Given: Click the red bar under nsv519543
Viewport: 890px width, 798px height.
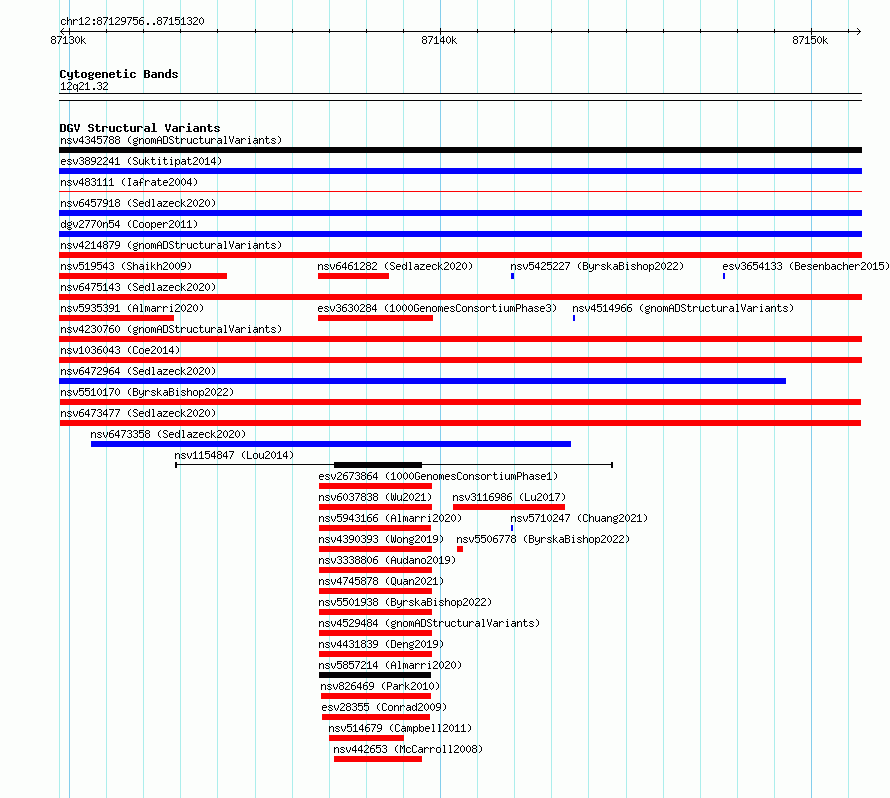Looking at the screenshot, I should [143, 276].
